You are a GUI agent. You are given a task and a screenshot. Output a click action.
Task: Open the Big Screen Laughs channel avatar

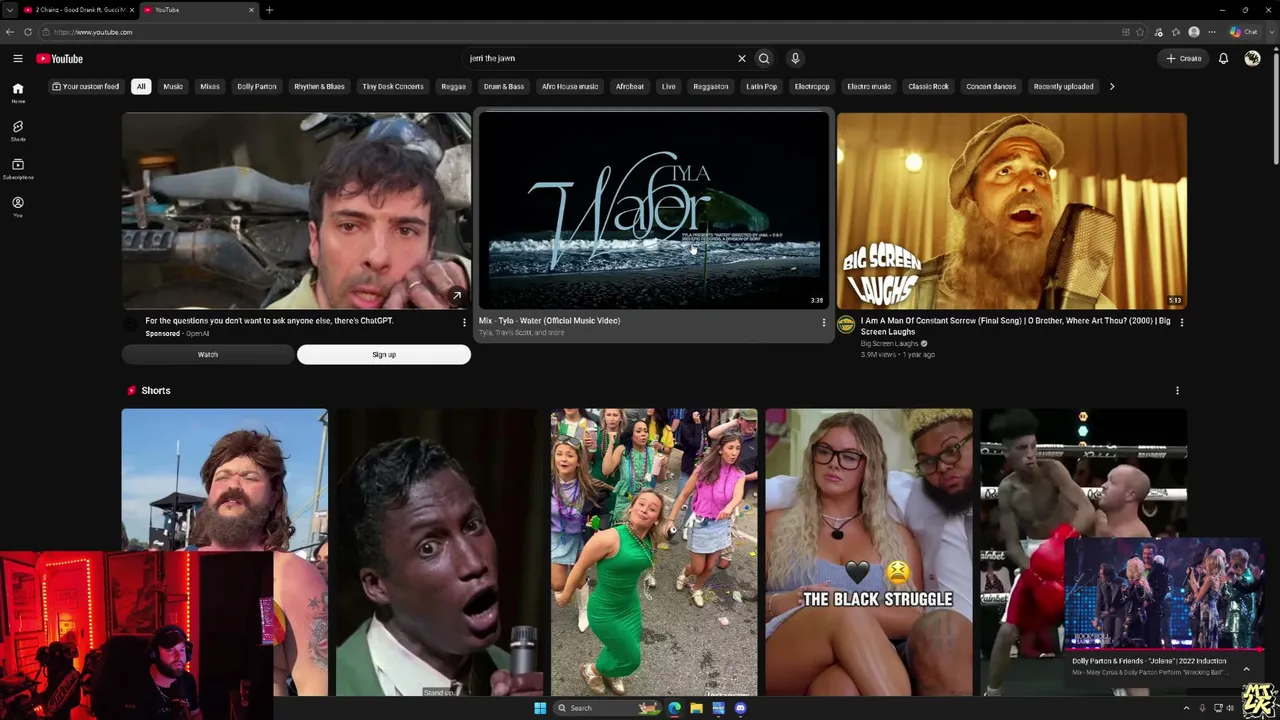pos(846,326)
